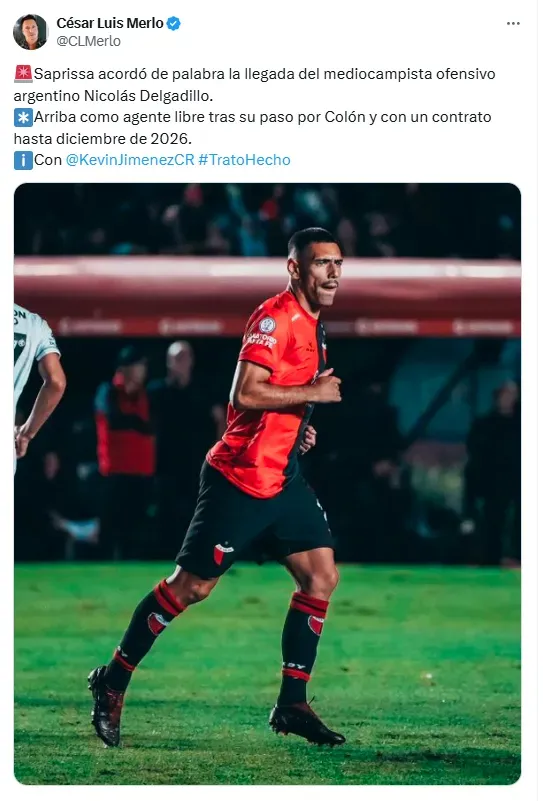
Task: Click the blue verified checkmark badge
Action: point(174,23)
